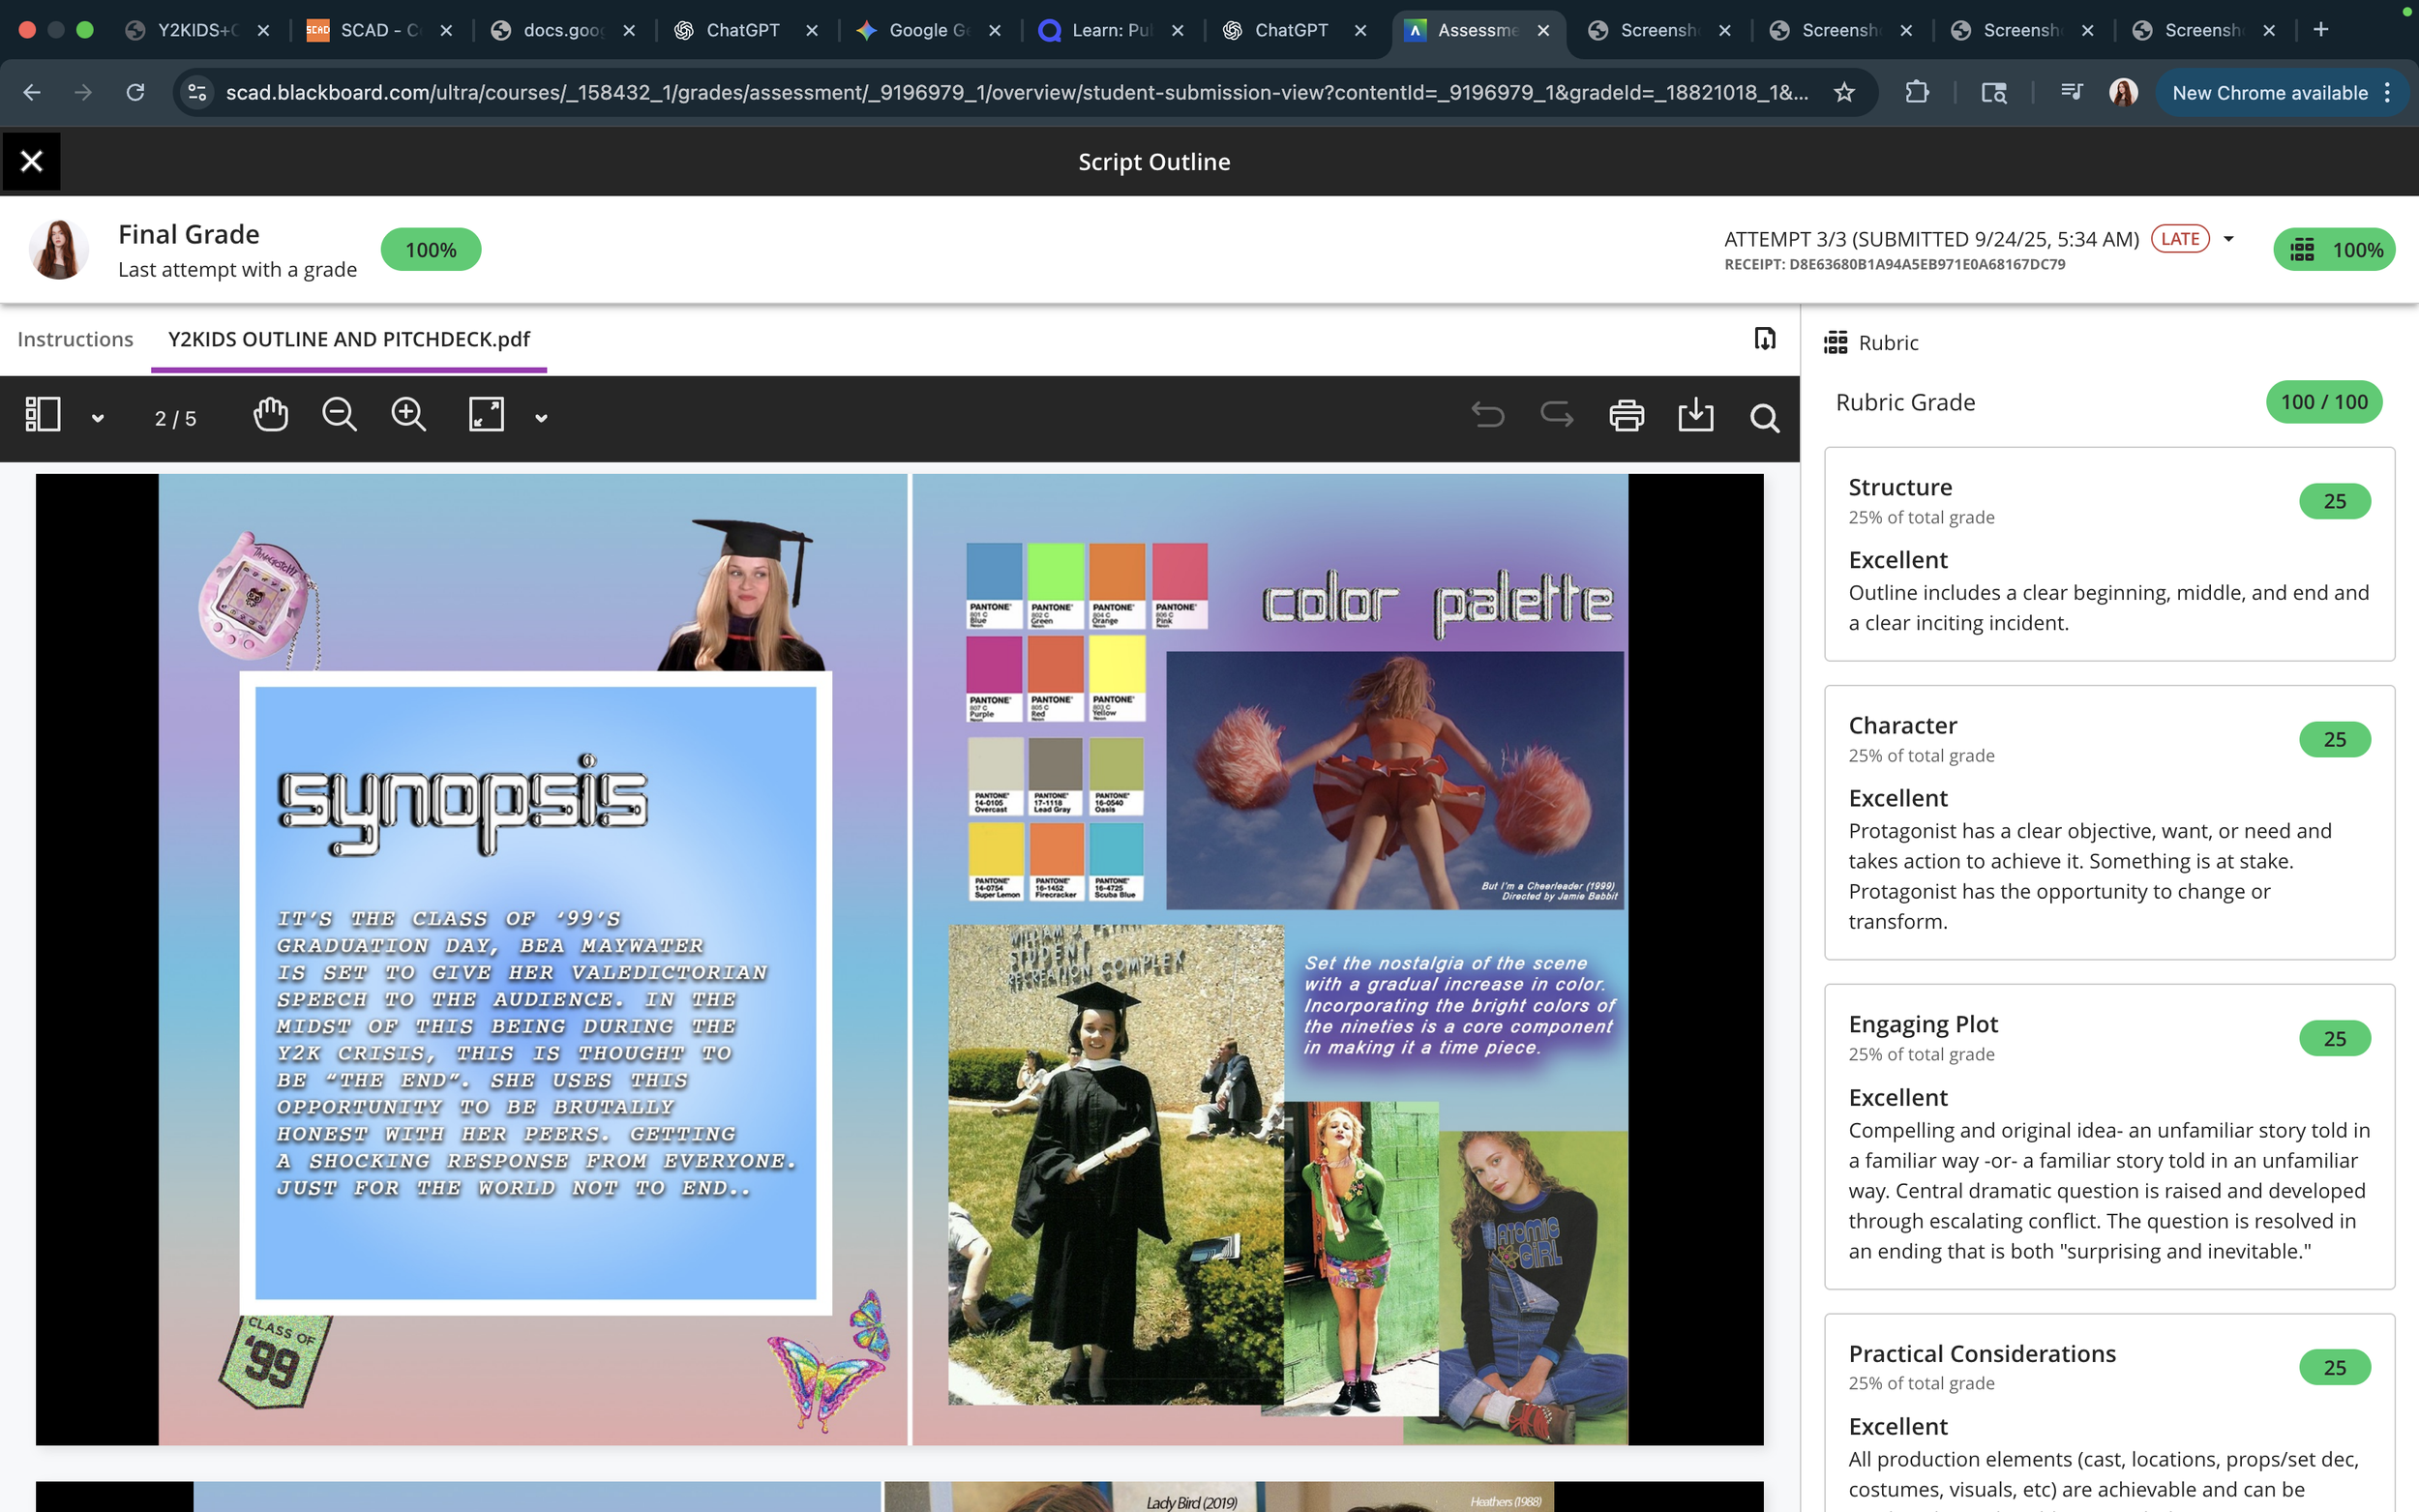
Task: Switch to the Instructions tab
Action: [75, 339]
